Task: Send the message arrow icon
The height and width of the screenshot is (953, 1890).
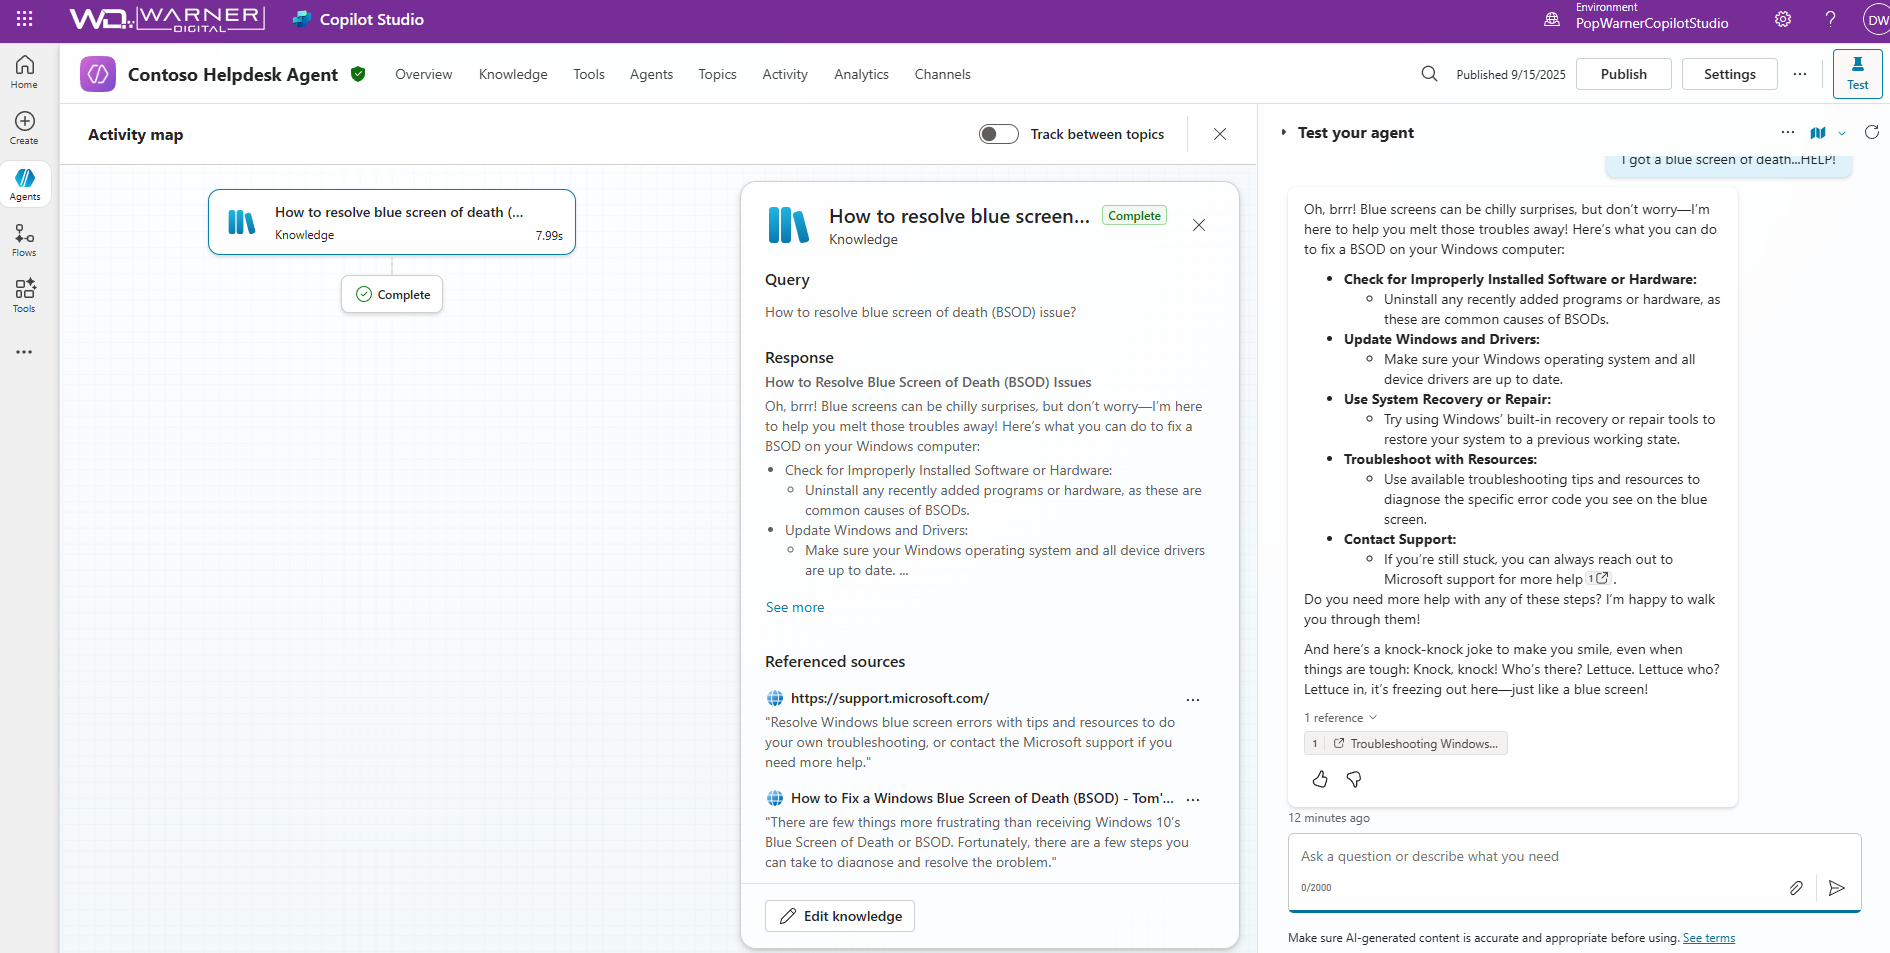Action: pyautogui.click(x=1837, y=888)
